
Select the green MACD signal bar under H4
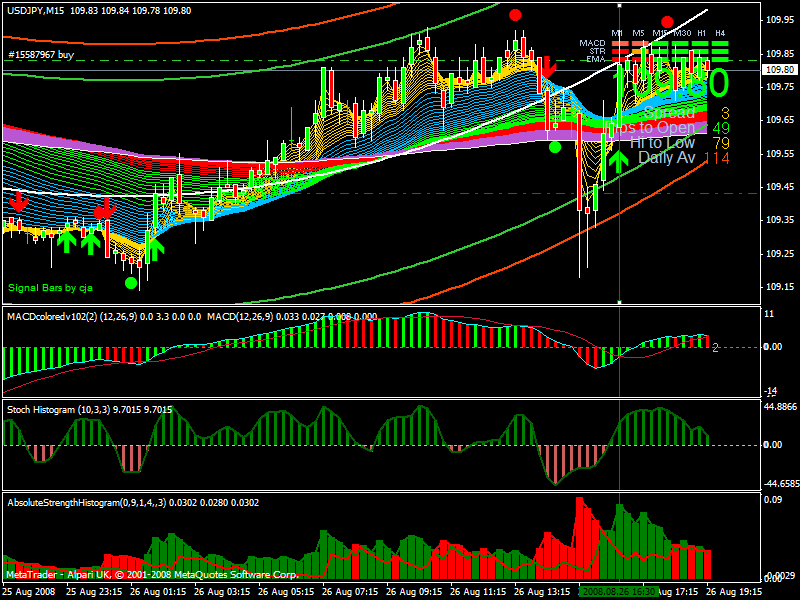720,44
